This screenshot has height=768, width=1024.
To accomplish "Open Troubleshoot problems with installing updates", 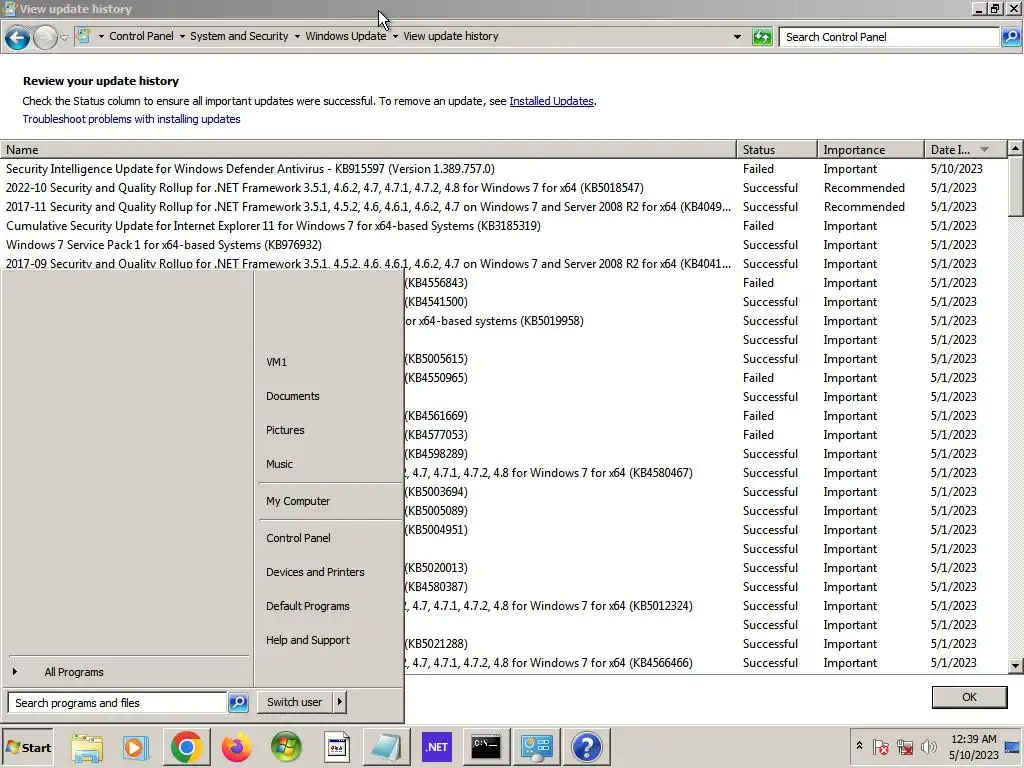I will [x=131, y=119].
